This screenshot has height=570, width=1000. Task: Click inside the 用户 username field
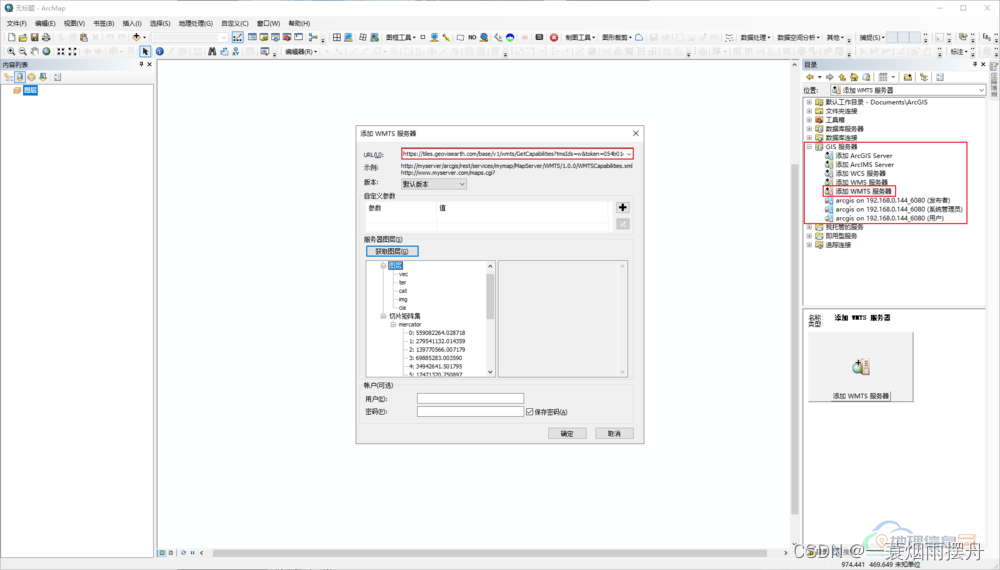click(x=470, y=398)
